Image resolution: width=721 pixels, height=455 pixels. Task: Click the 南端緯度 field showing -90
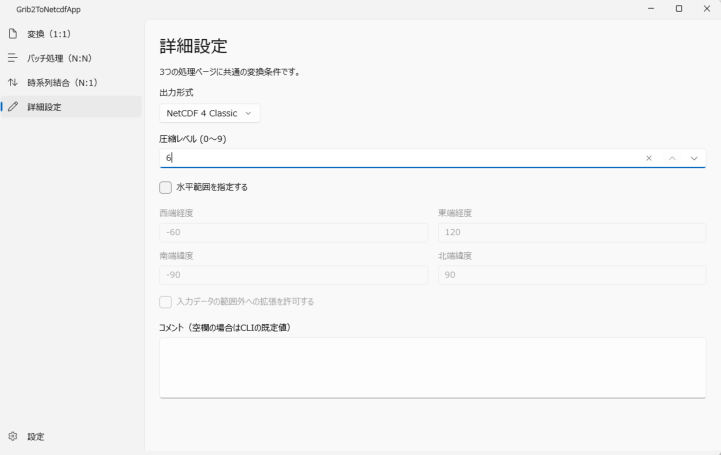293,275
